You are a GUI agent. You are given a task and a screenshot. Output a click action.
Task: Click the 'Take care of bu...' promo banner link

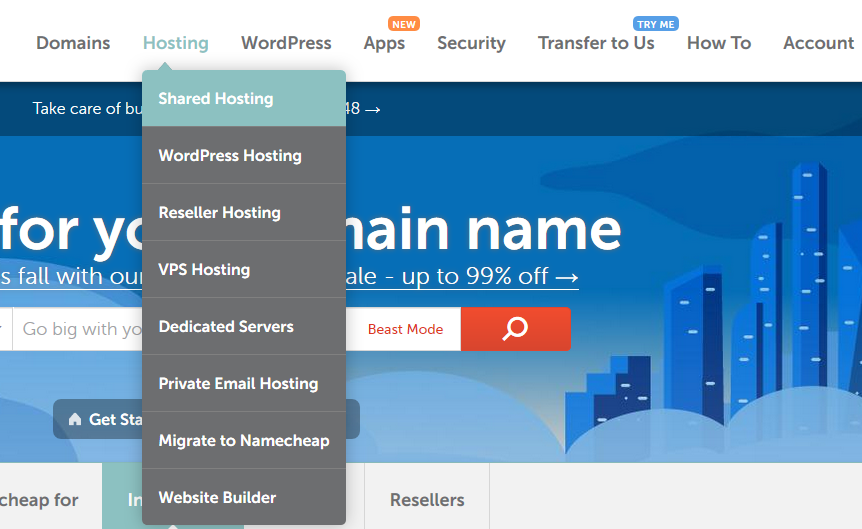tap(87, 108)
